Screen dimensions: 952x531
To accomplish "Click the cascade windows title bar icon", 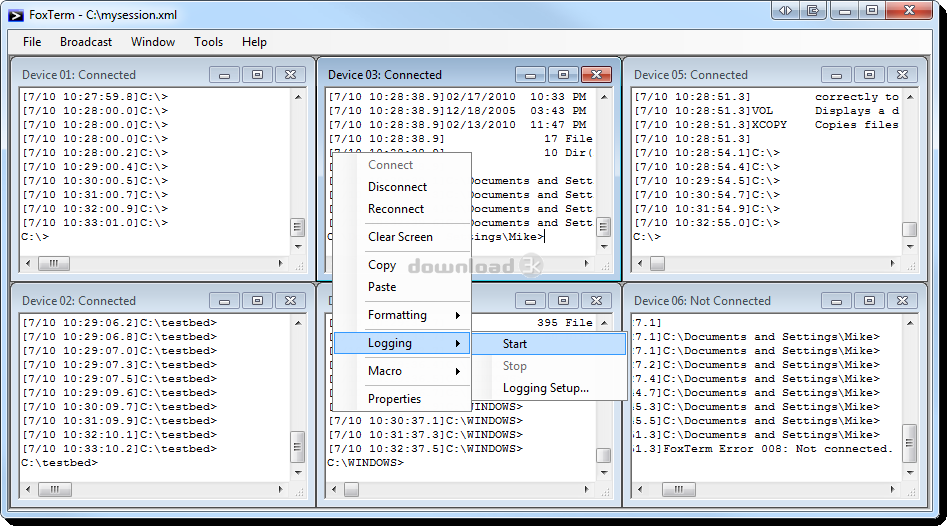I will (812, 10).
